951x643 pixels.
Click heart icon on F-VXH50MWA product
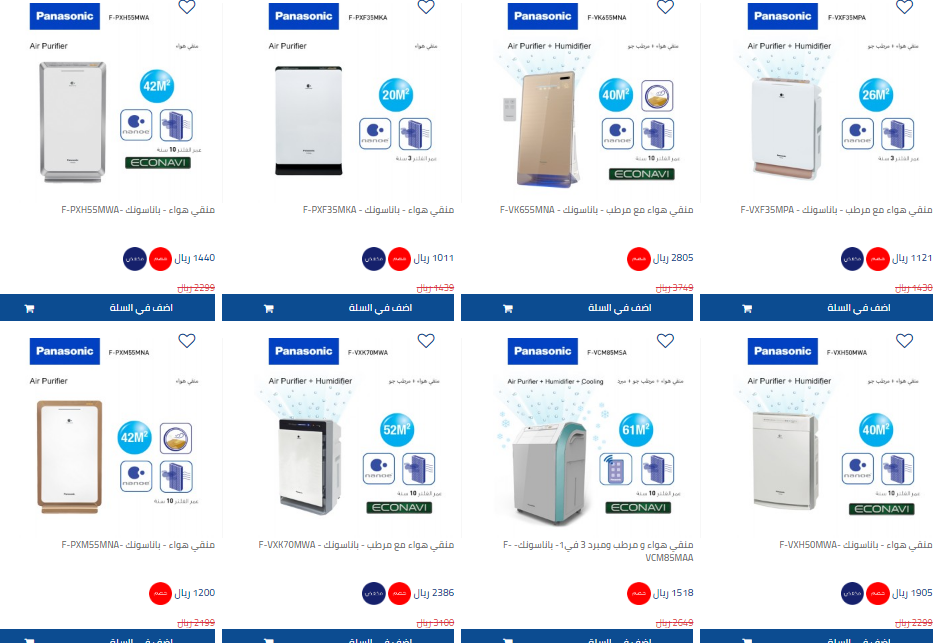tap(904, 341)
